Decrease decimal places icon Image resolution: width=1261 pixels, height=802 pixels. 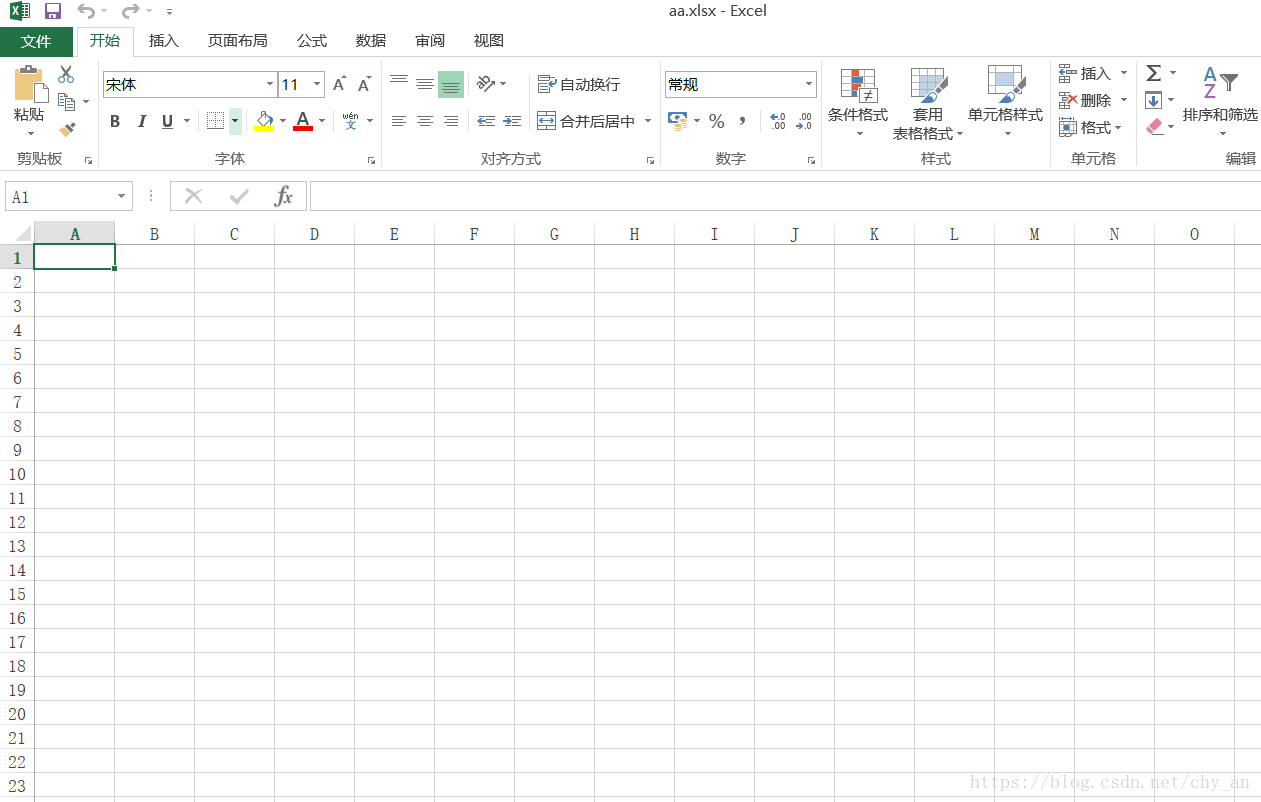(x=804, y=121)
